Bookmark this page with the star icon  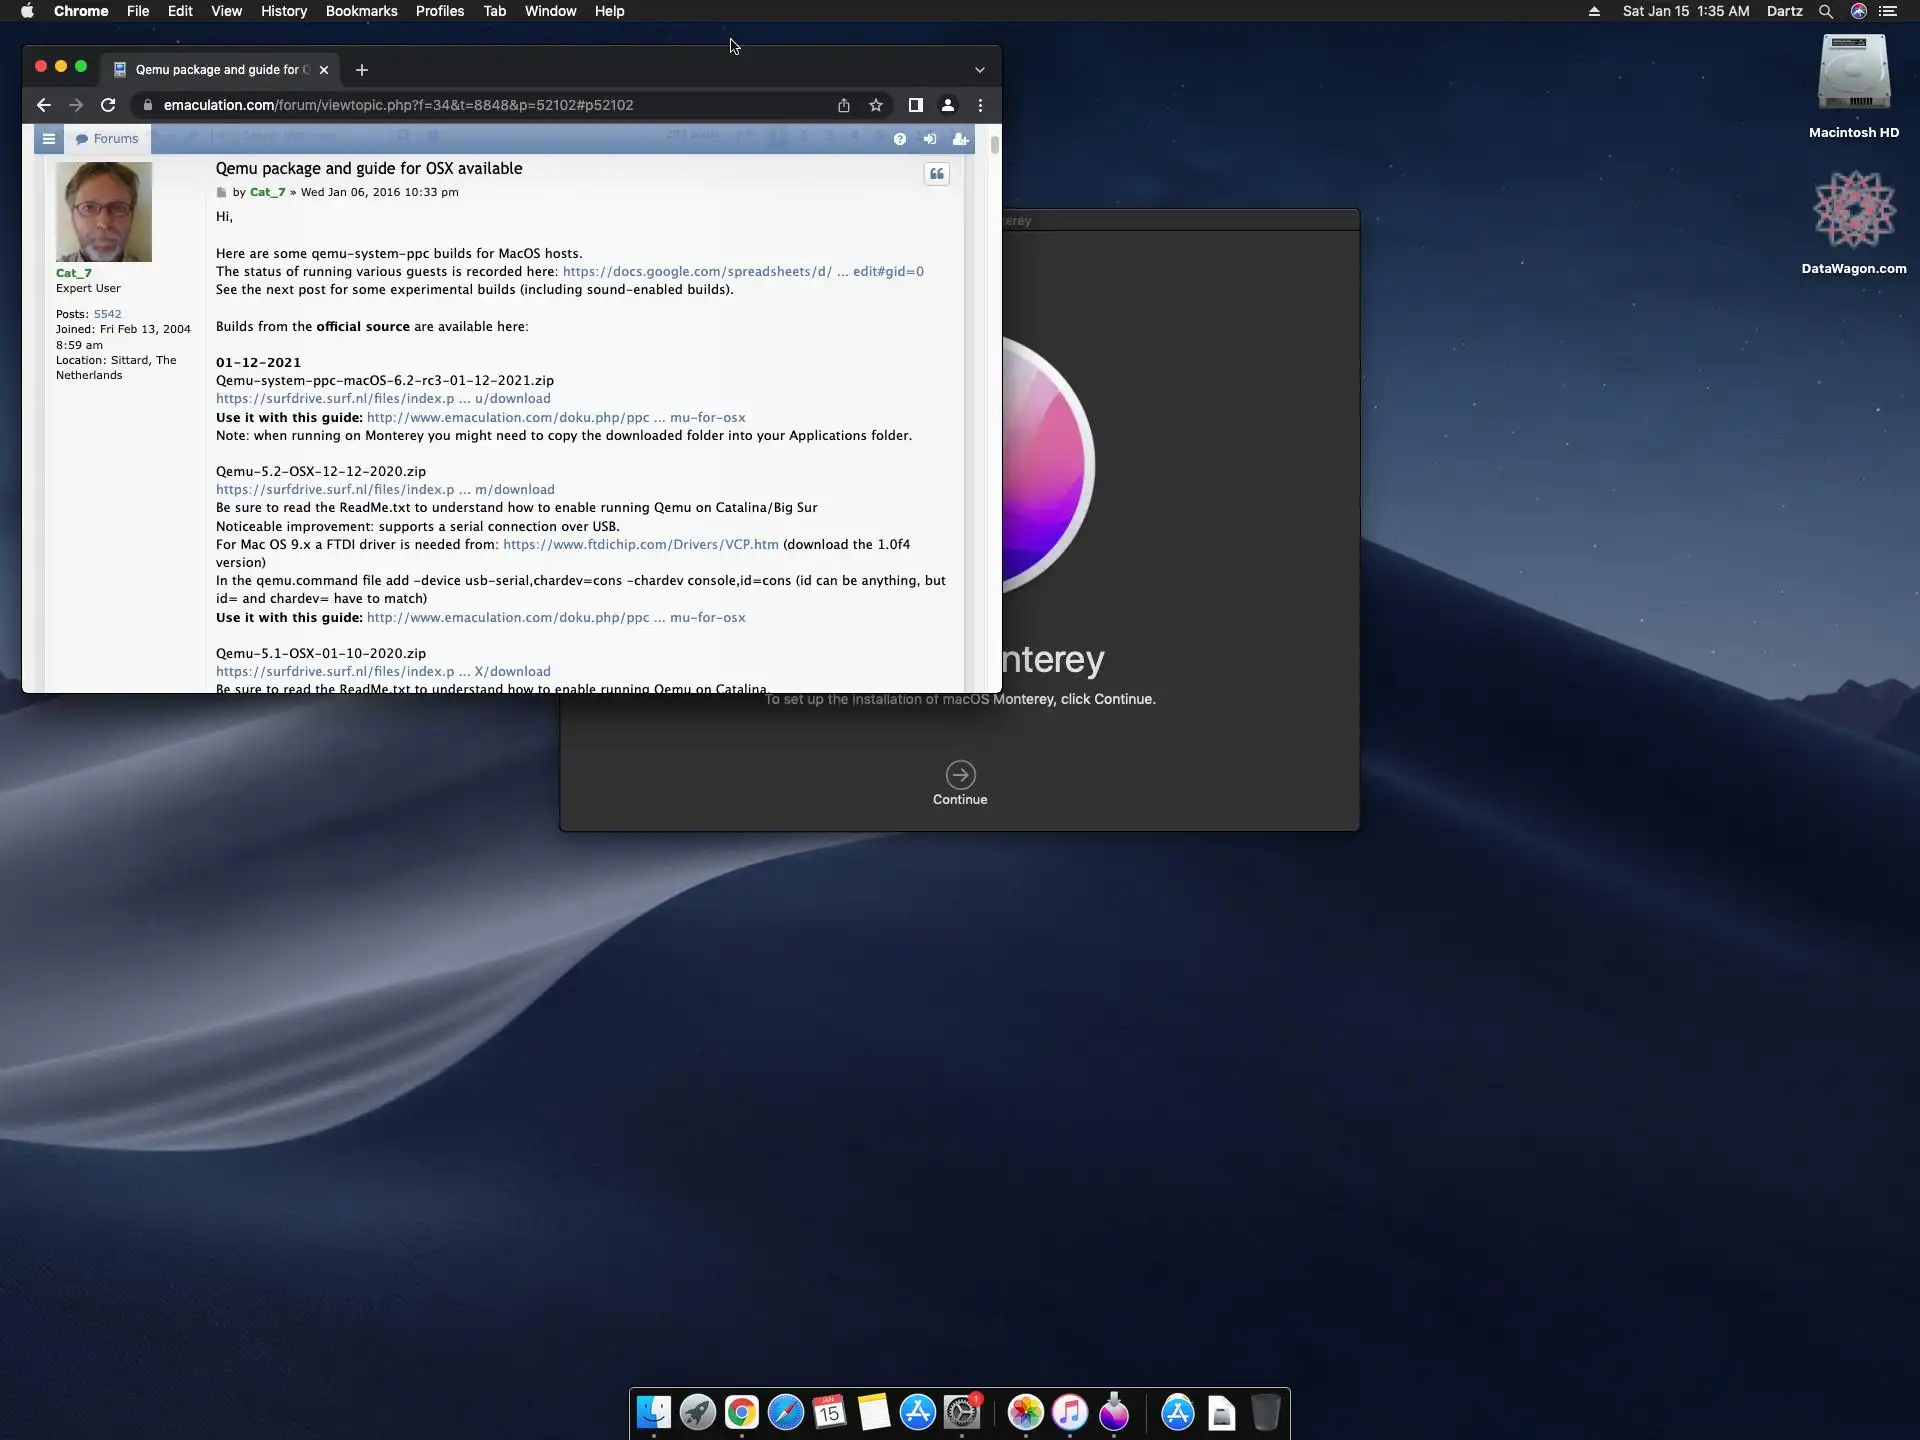click(x=876, y=105)
